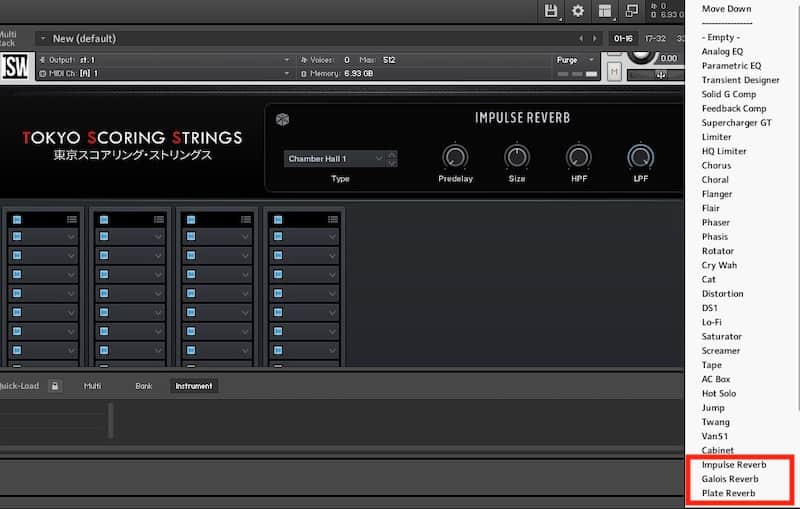This screenshot has width=800, height=509.
Task: Switch to the 01-16 rack page
Action: [623, 38]
